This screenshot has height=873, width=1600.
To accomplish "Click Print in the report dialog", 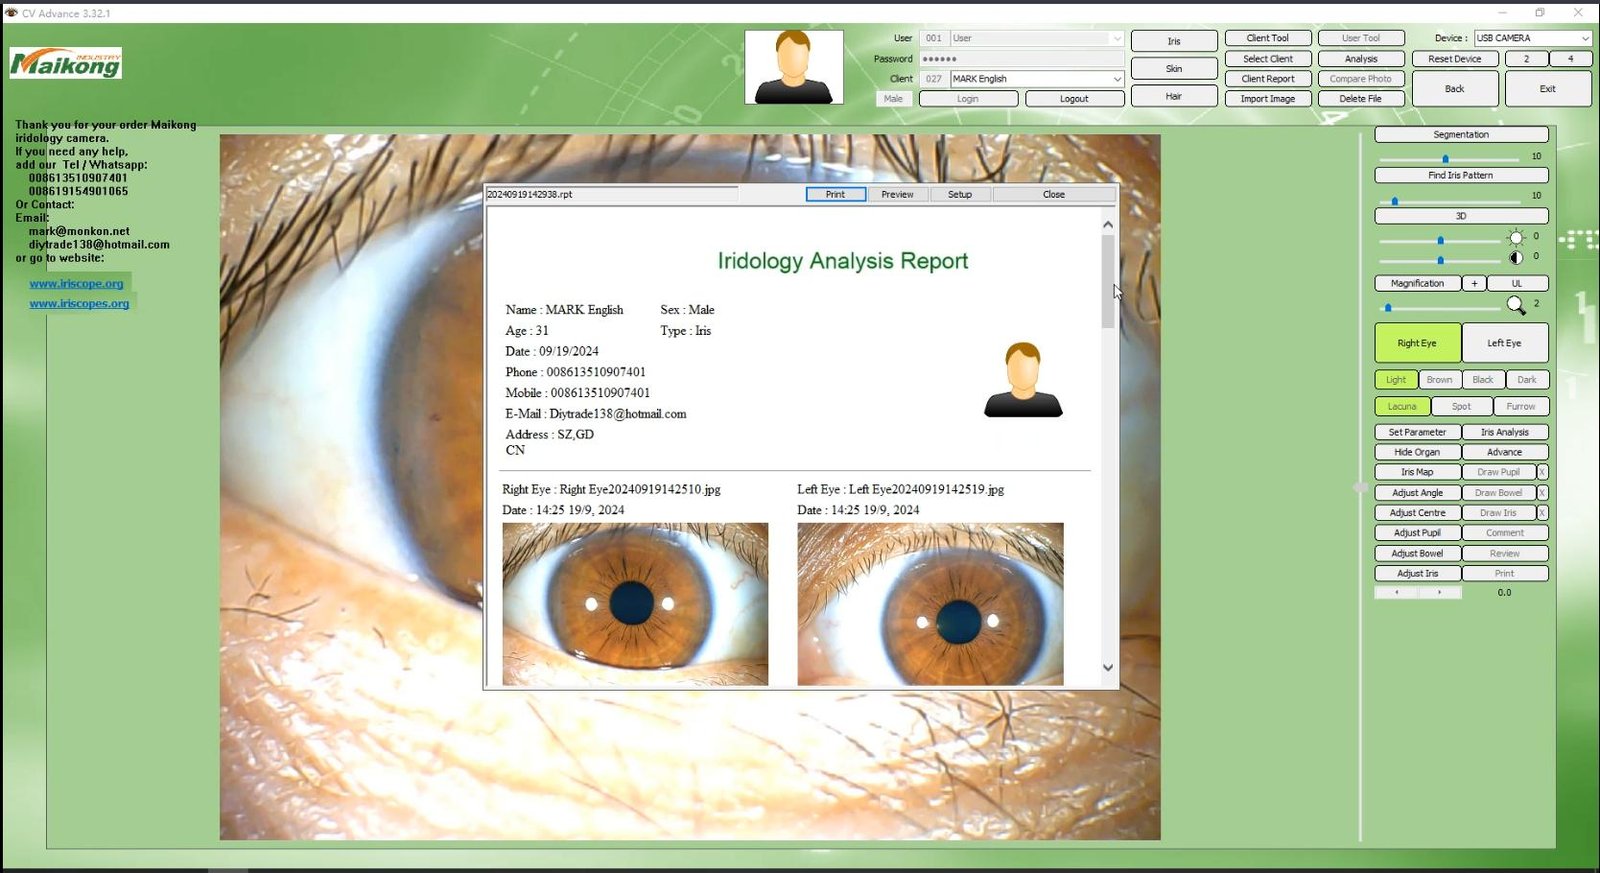I will 835,194.
